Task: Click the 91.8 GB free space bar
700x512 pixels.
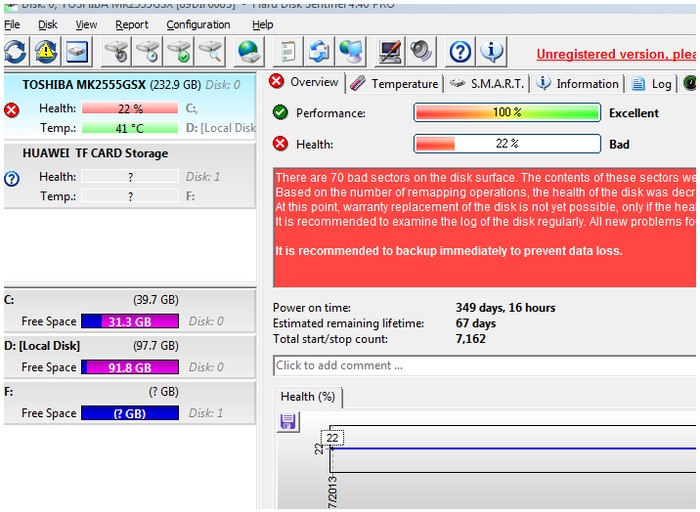Action: pyautogui.click(x=130, y=367)
